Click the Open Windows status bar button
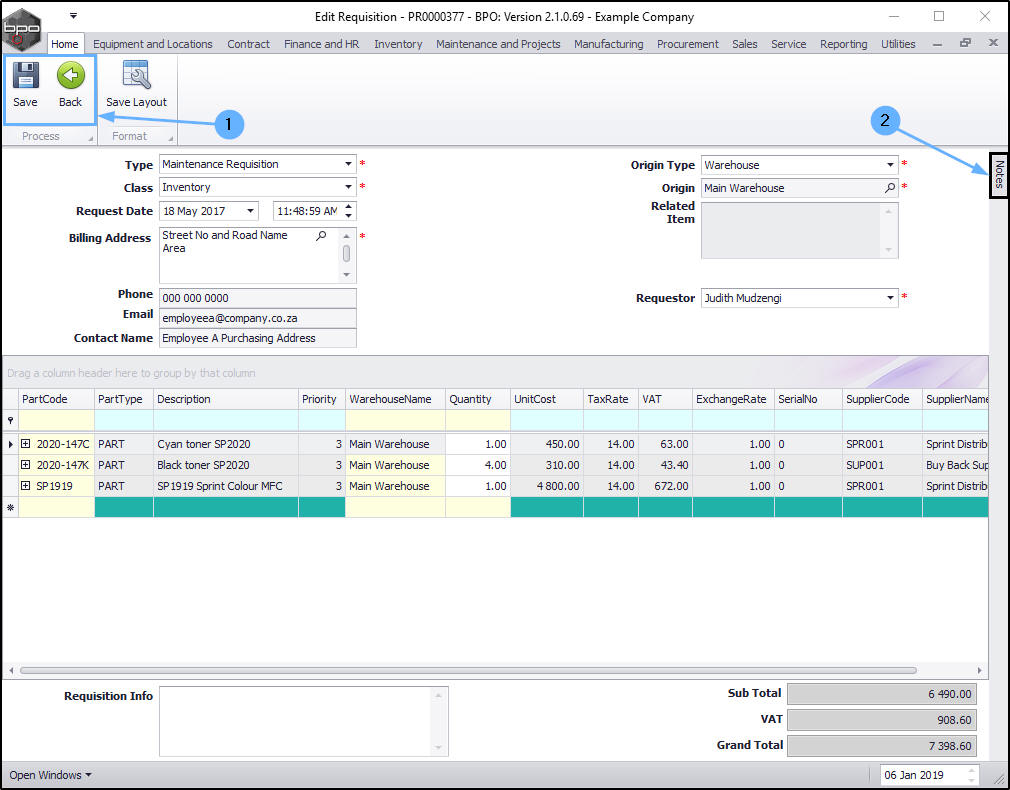Screen dimensions: 1010x790 [50, 775]
